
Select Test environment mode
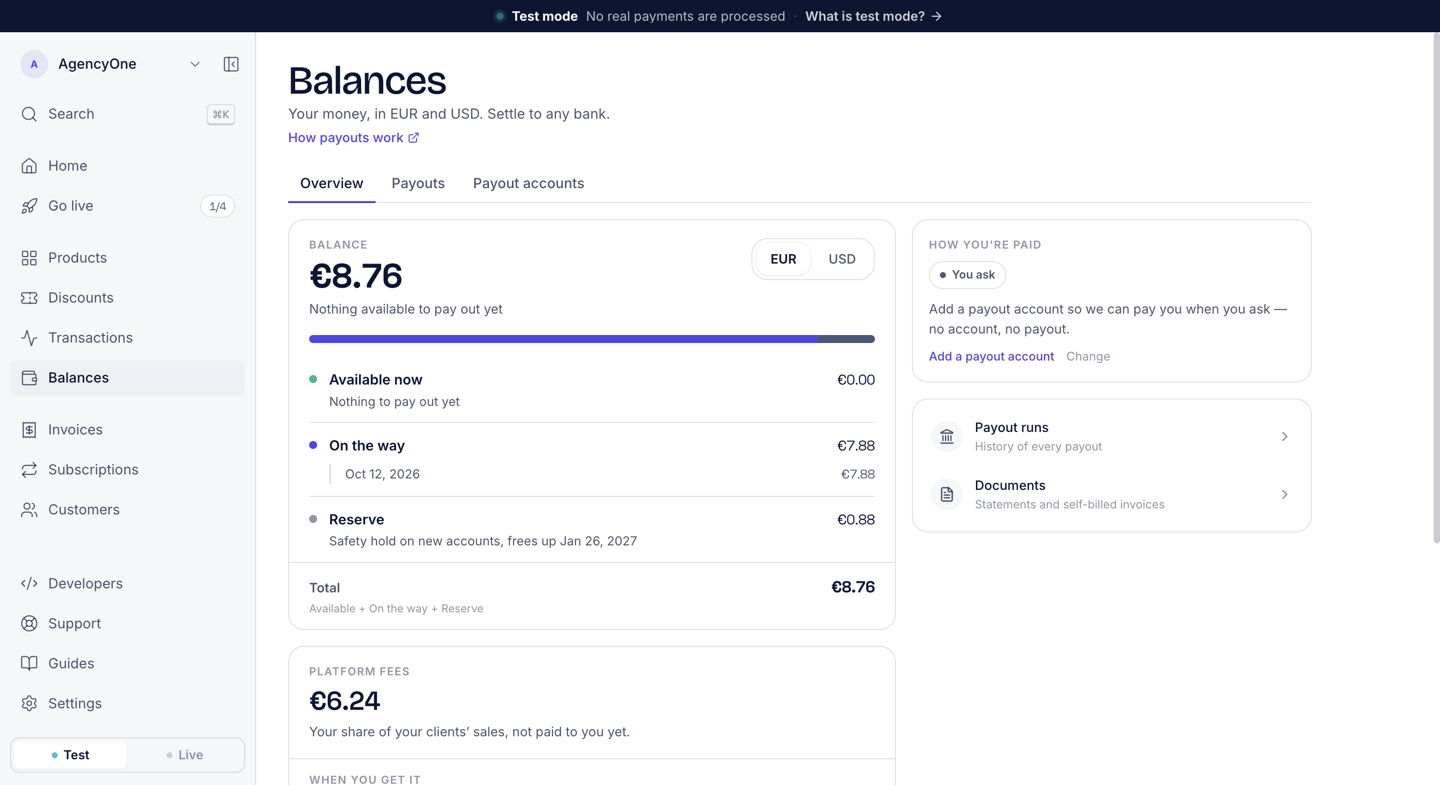tap(70, 755)
